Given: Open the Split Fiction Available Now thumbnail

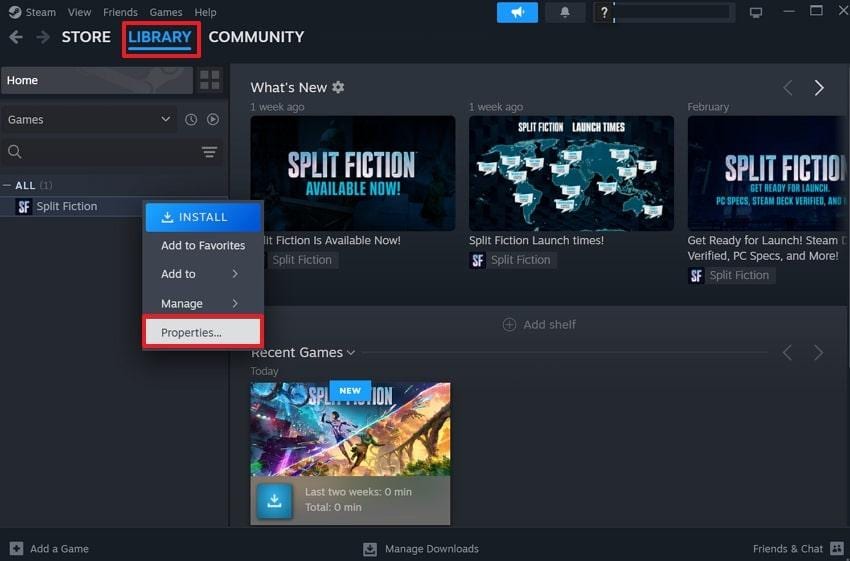Looking at the screenshot, I should [353, 173].
